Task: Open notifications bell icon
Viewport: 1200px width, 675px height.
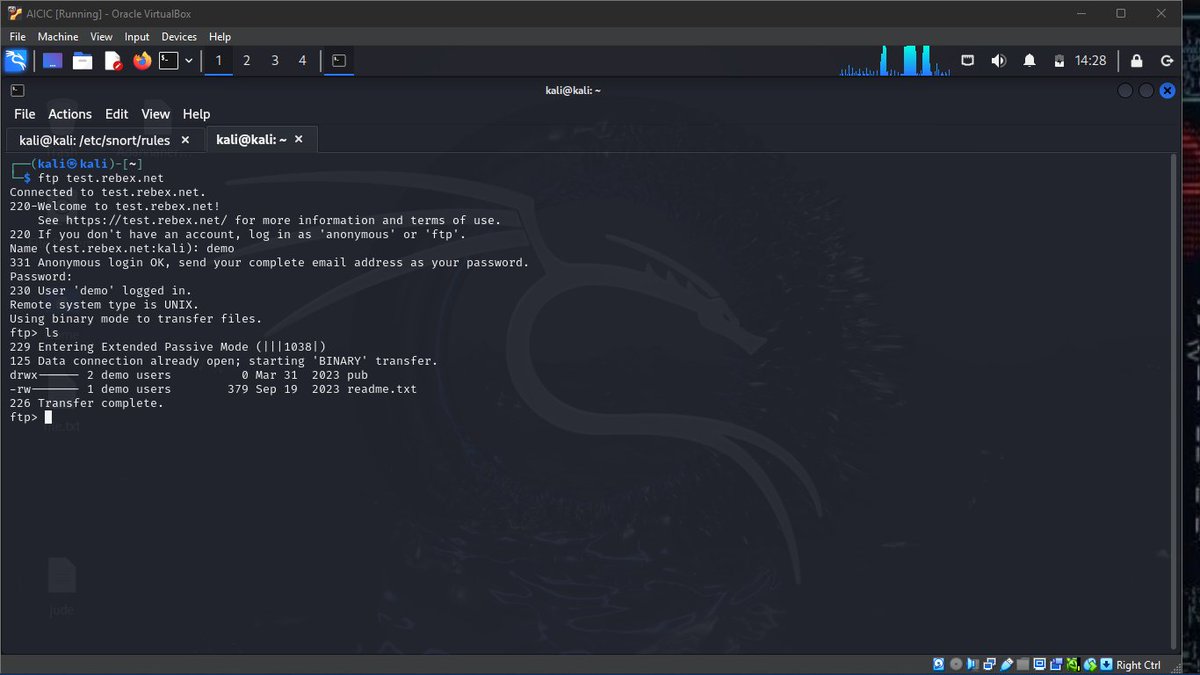Action: [x=1029, y=61]
